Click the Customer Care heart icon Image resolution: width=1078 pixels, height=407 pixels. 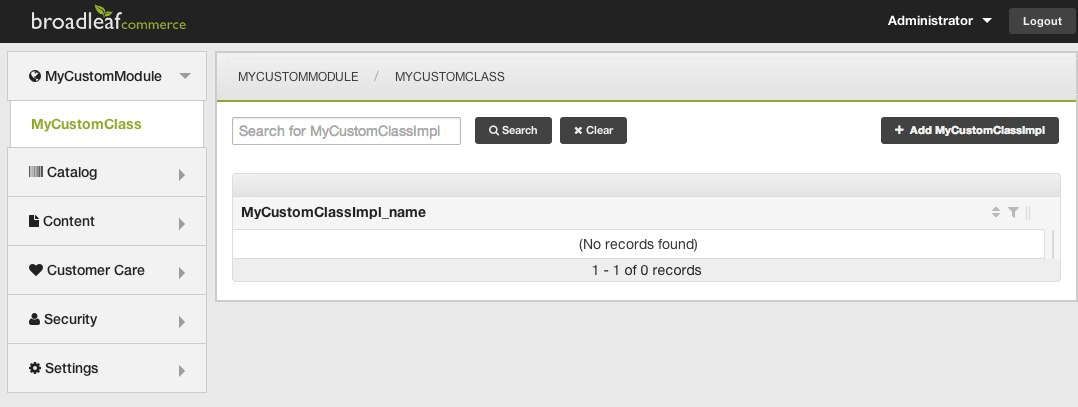[36, 270]
